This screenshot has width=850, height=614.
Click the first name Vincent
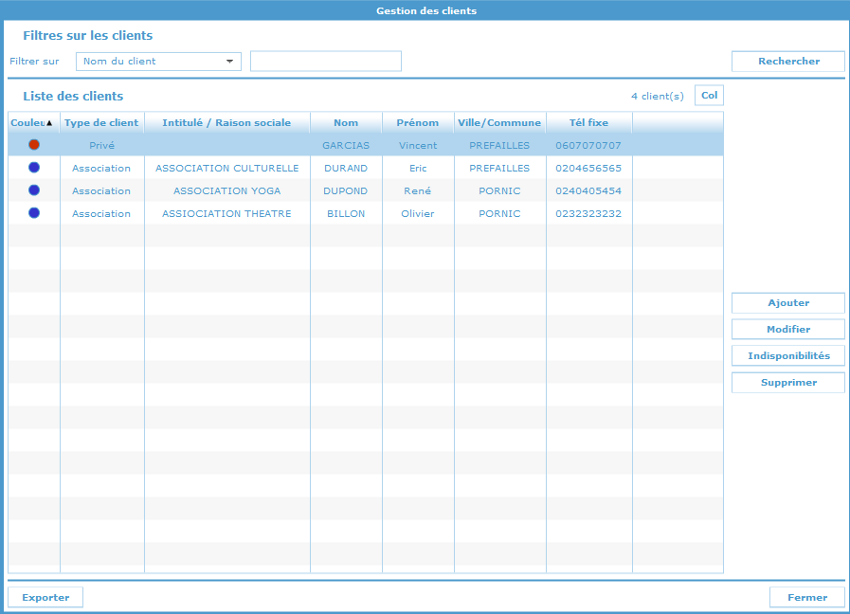pos(418,145)
